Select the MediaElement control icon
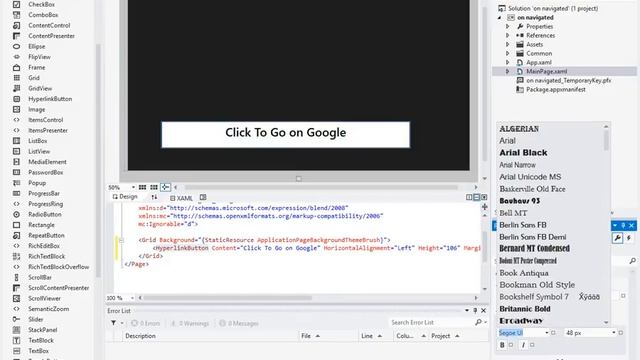This screenshot has height=360, width=640. pos(16,162)
